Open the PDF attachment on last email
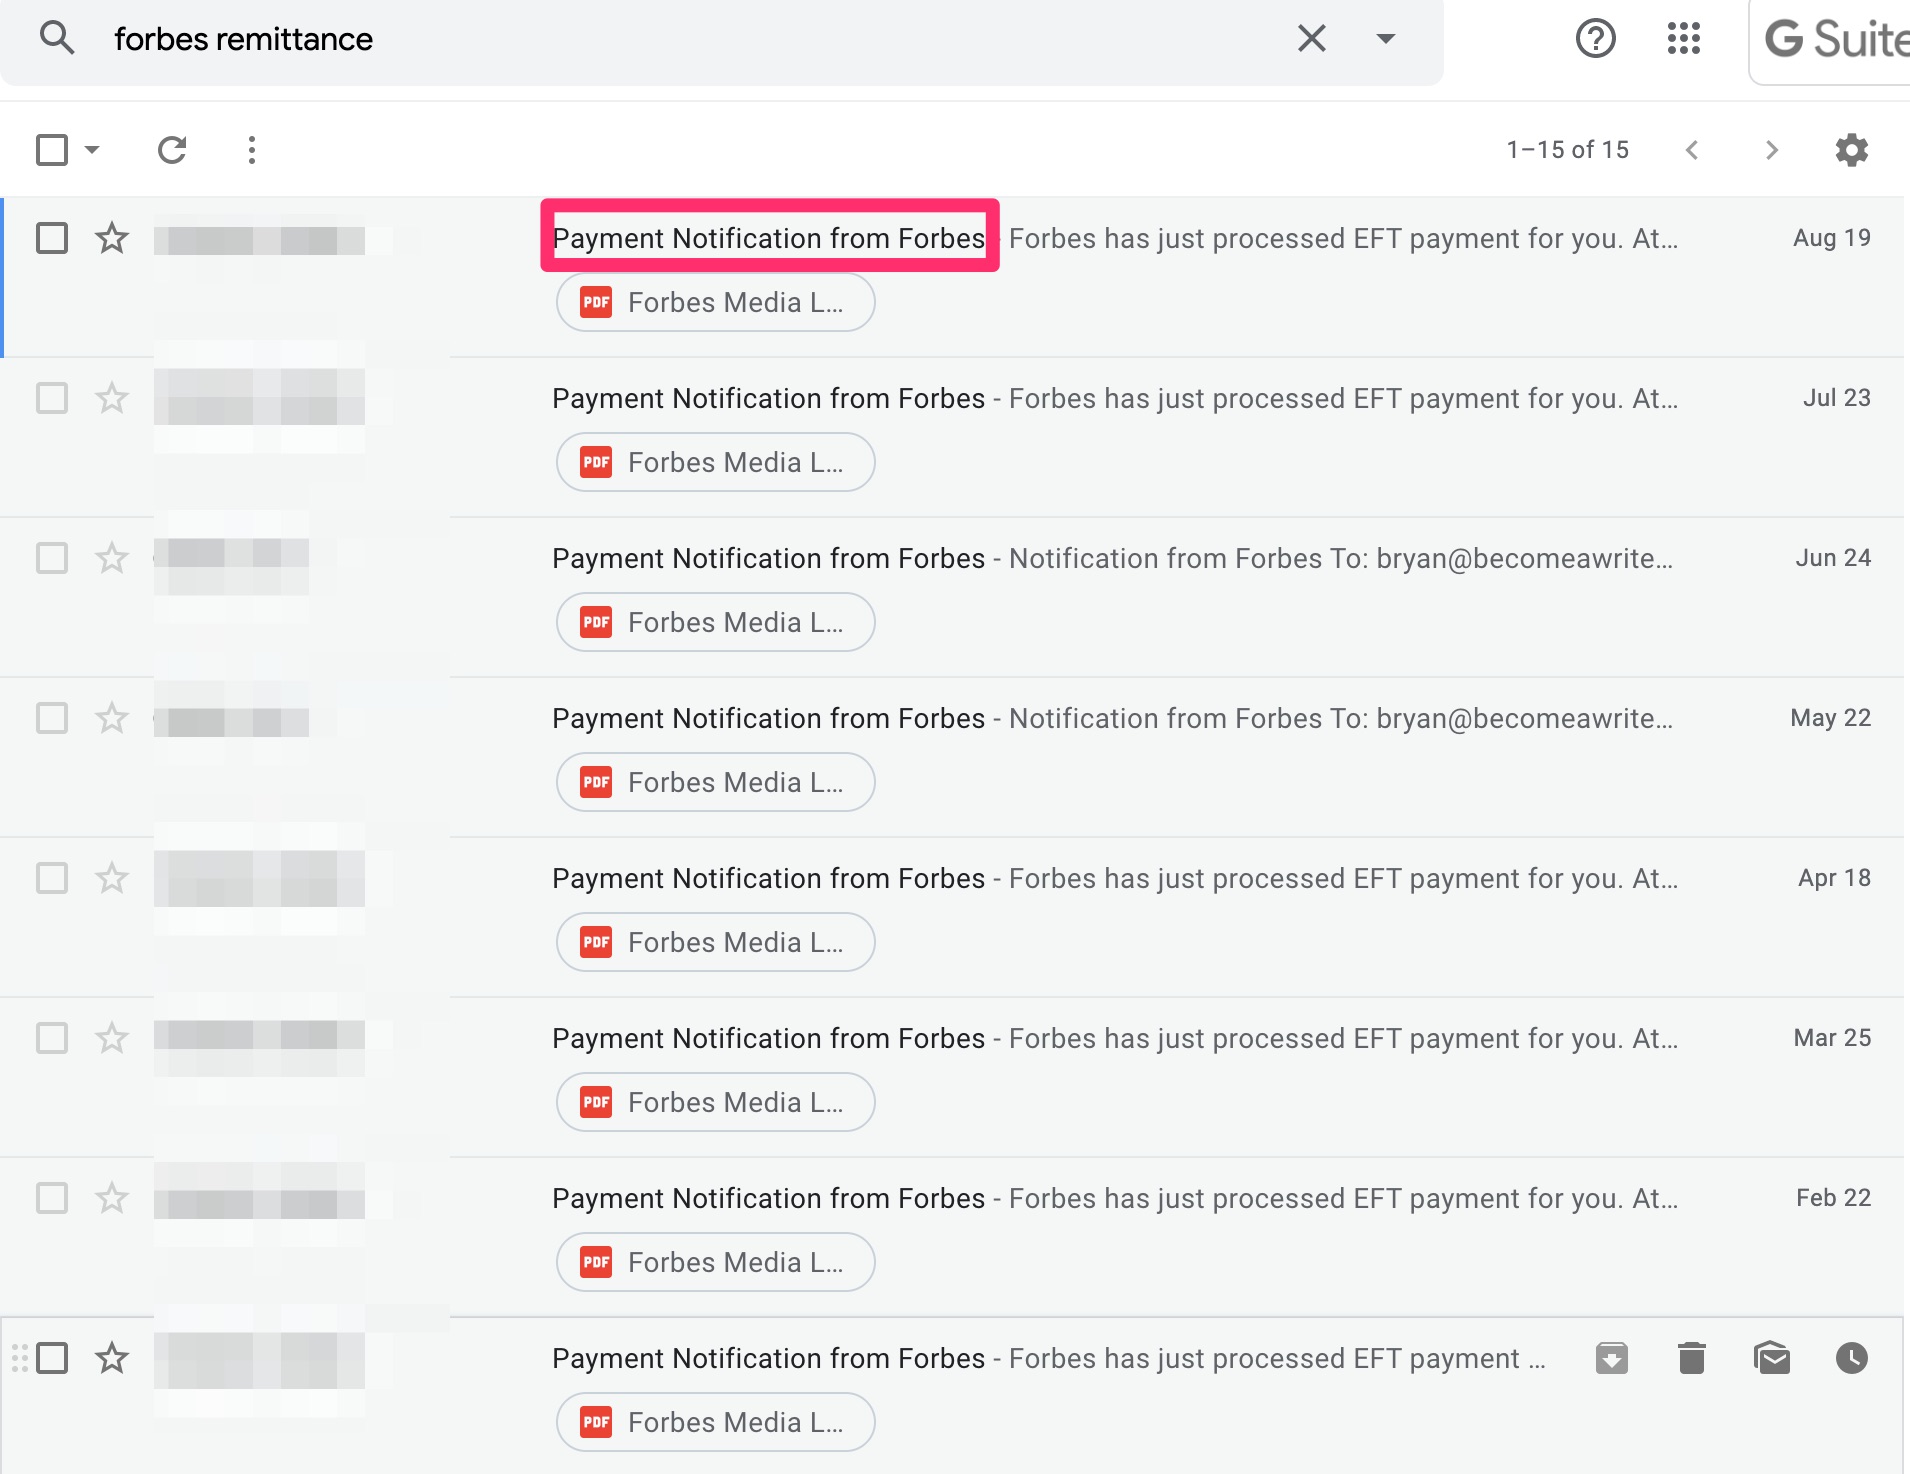The height and width of the screenshot is (1474, 1910). coord(715,1422)
